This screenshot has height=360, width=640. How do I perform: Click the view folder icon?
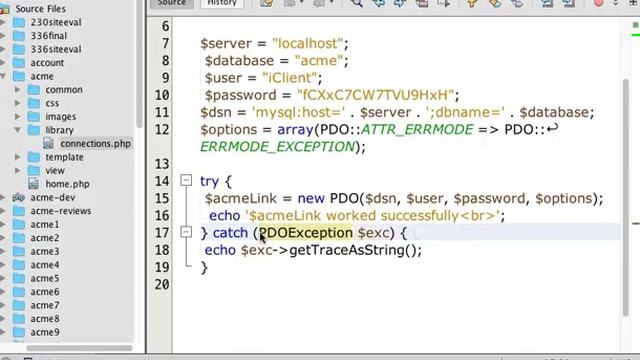click(x=33, y=170)
